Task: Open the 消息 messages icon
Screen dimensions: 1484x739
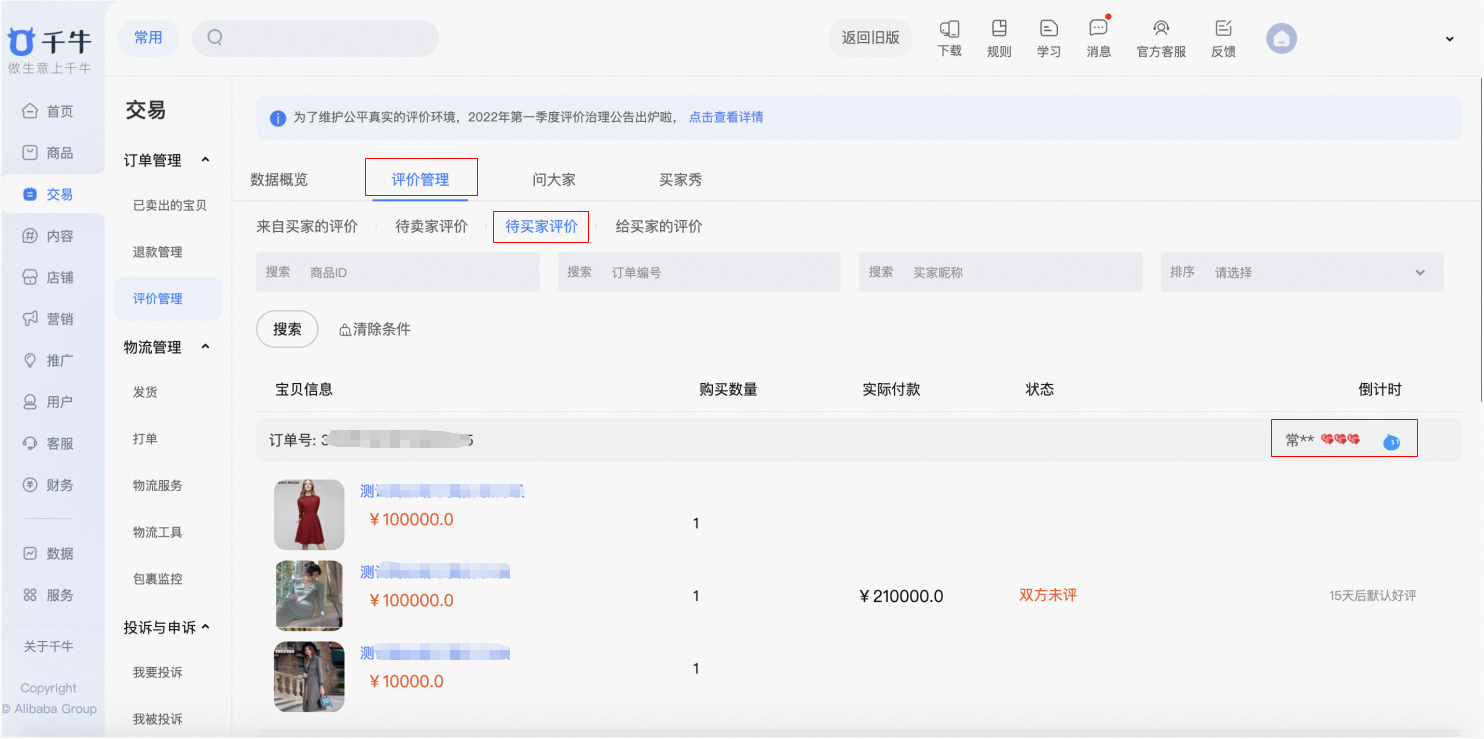Action: (1098, 38)
